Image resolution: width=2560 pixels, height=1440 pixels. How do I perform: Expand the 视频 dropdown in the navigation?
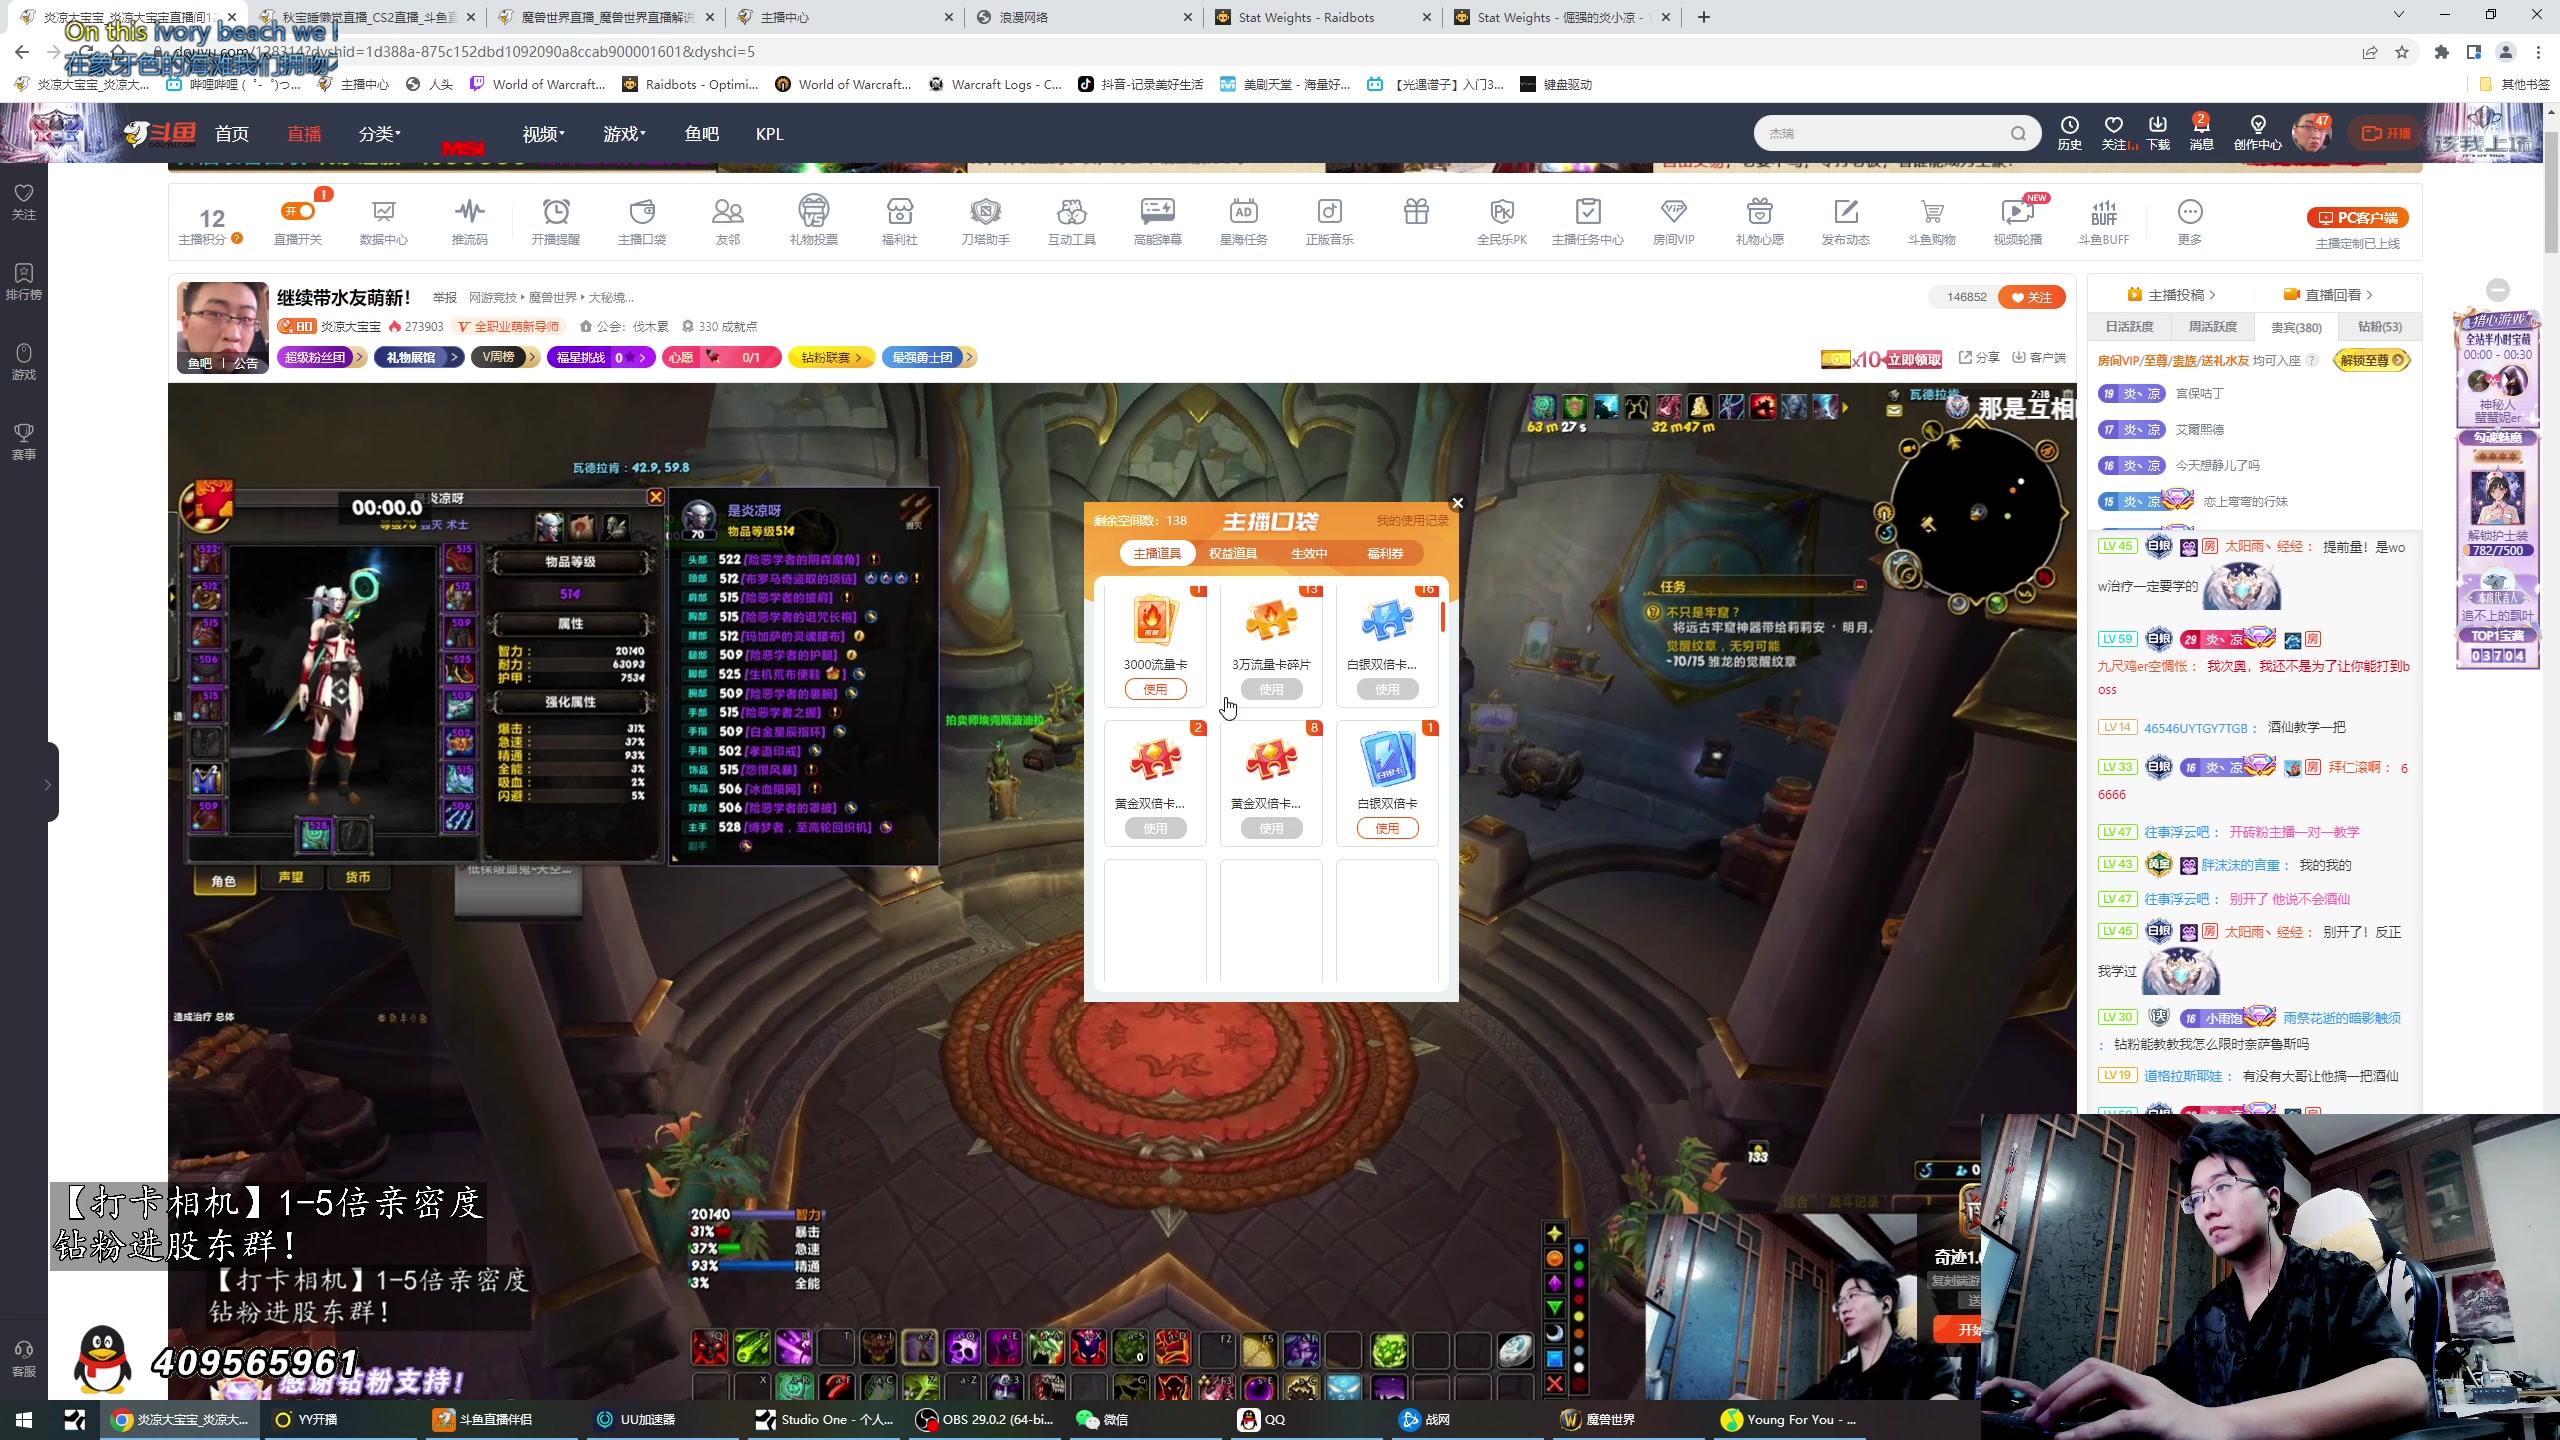[x=544, y=134]
